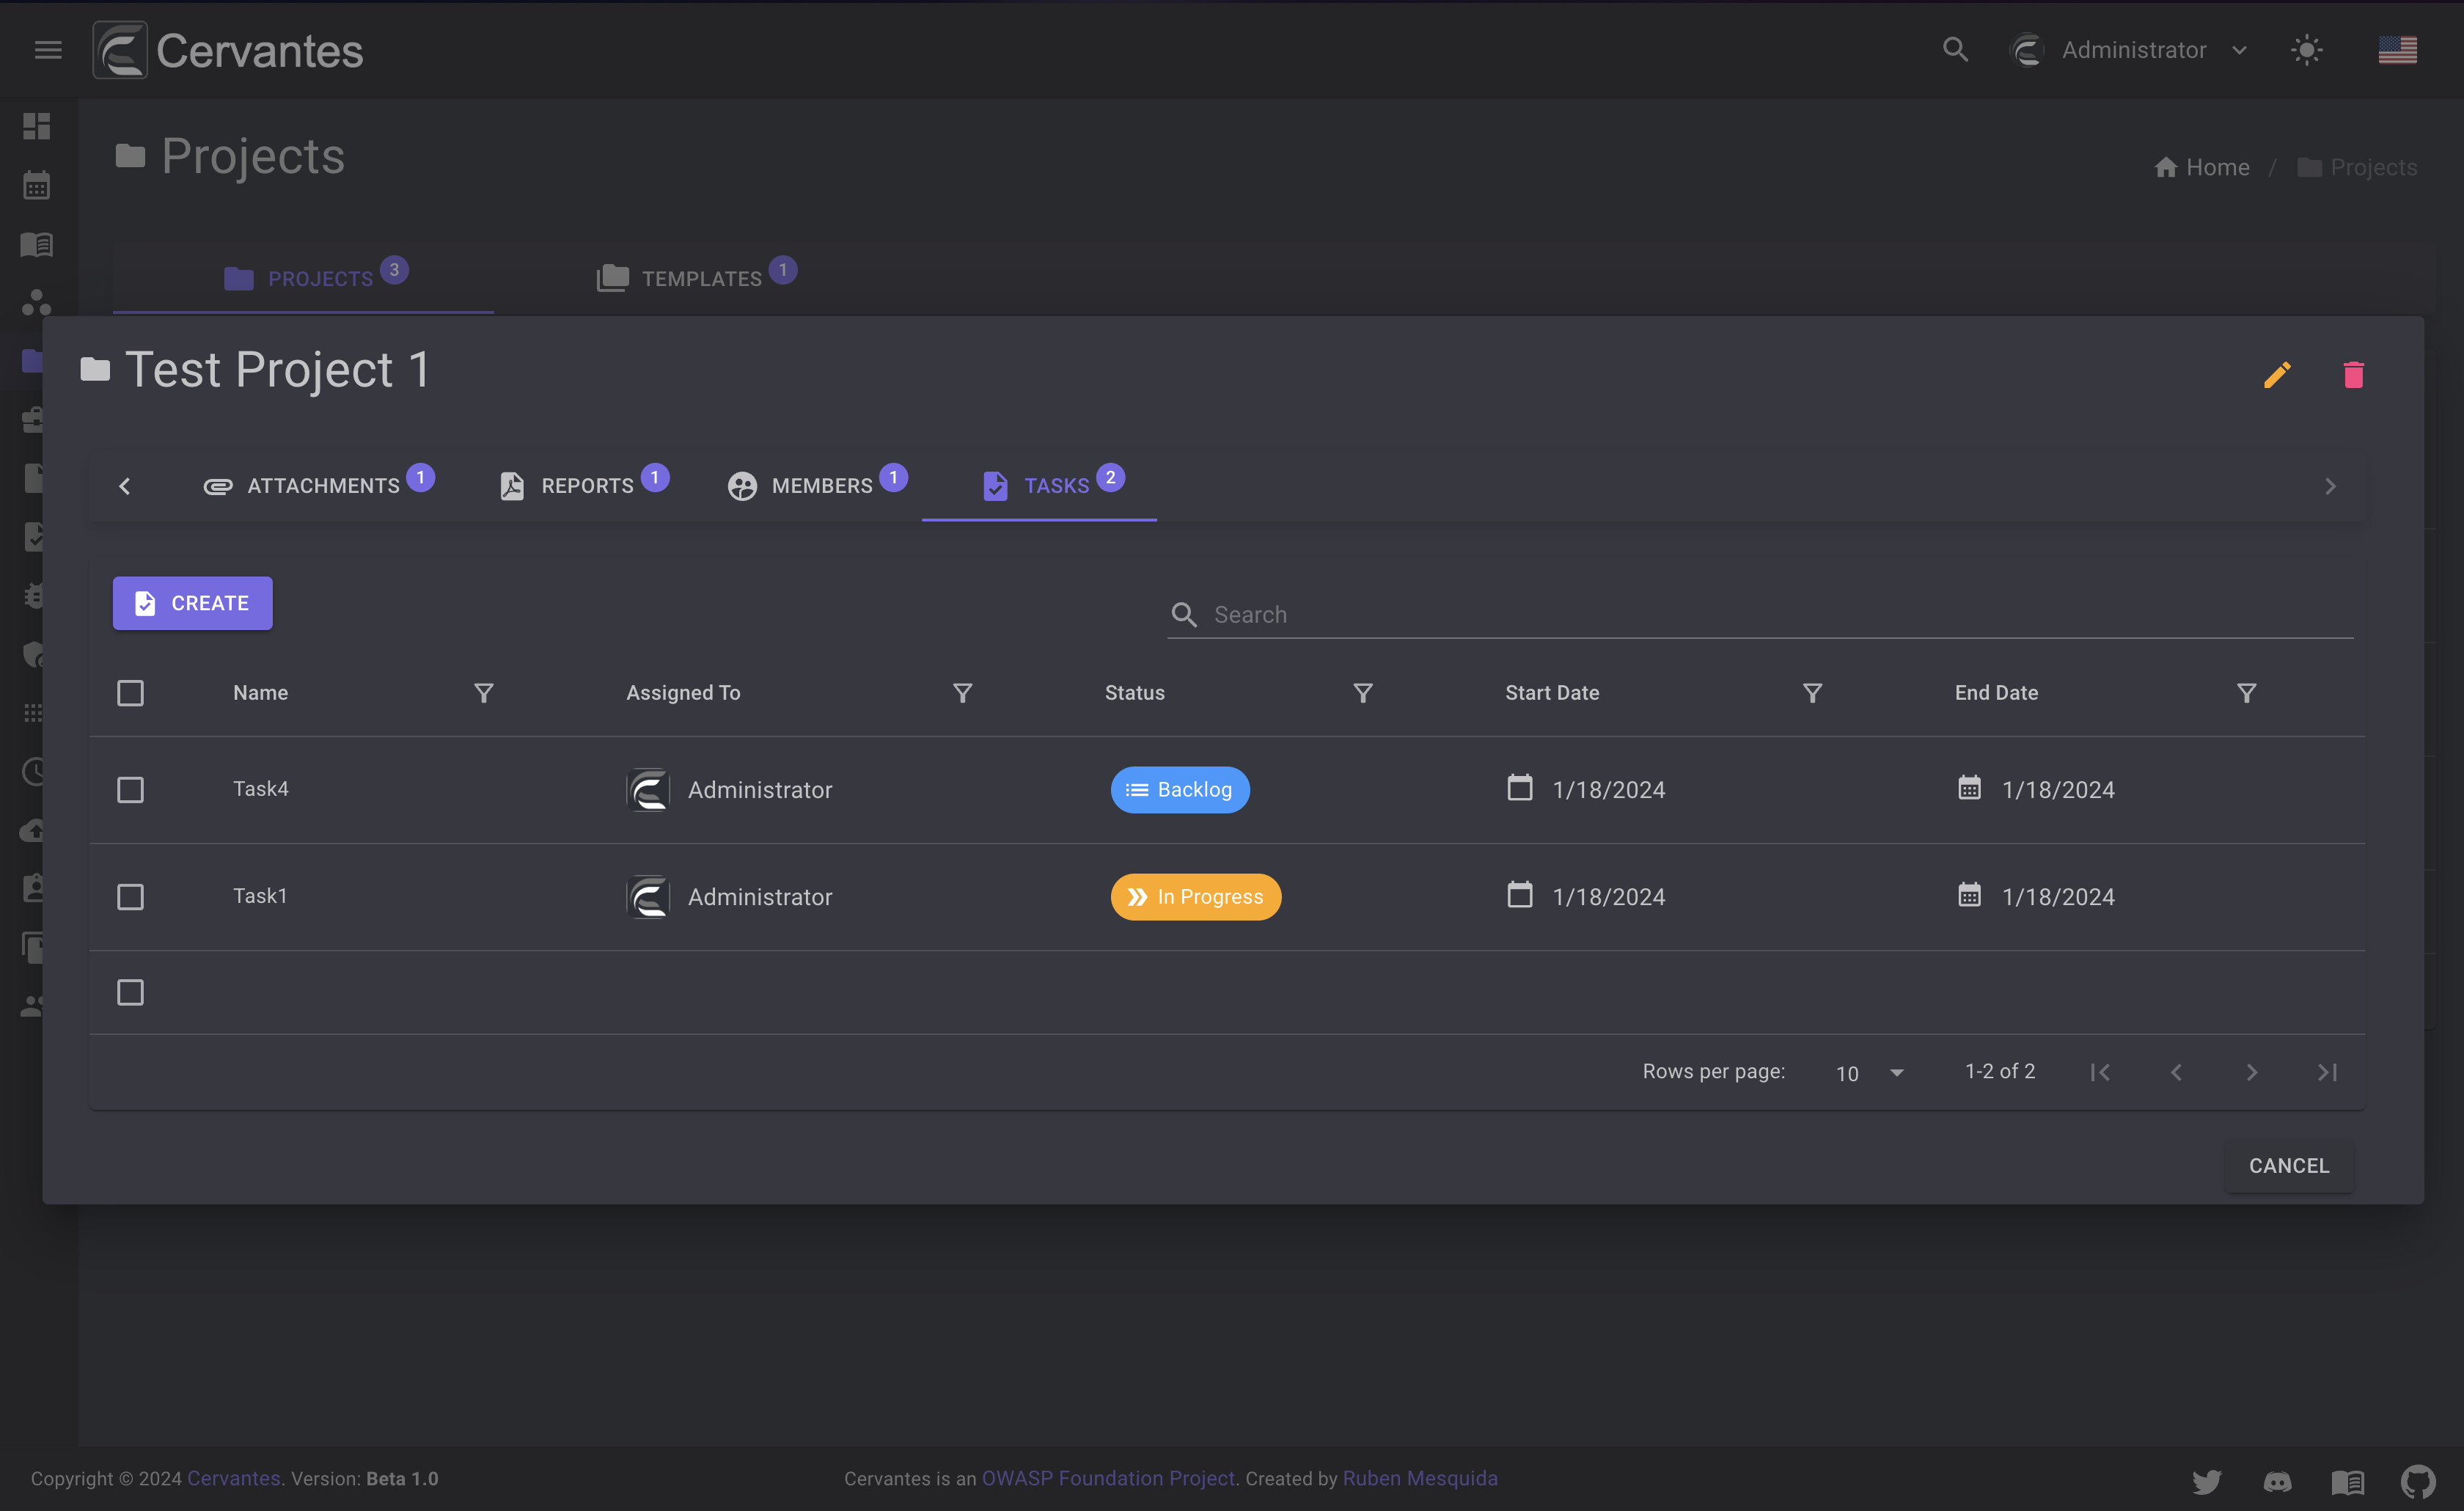Open the Task4 name cell

click(x=261, y=789)
